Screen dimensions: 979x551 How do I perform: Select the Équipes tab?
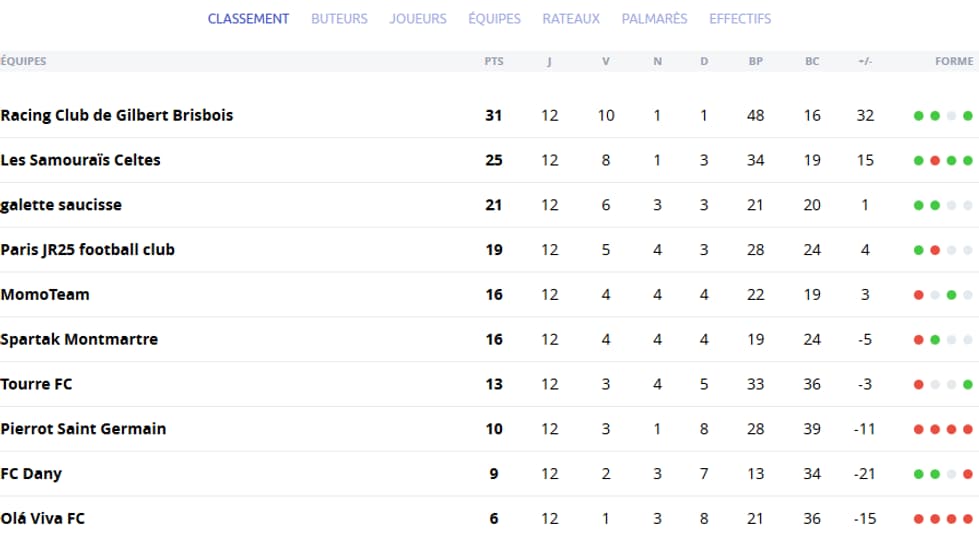[494, 19]
